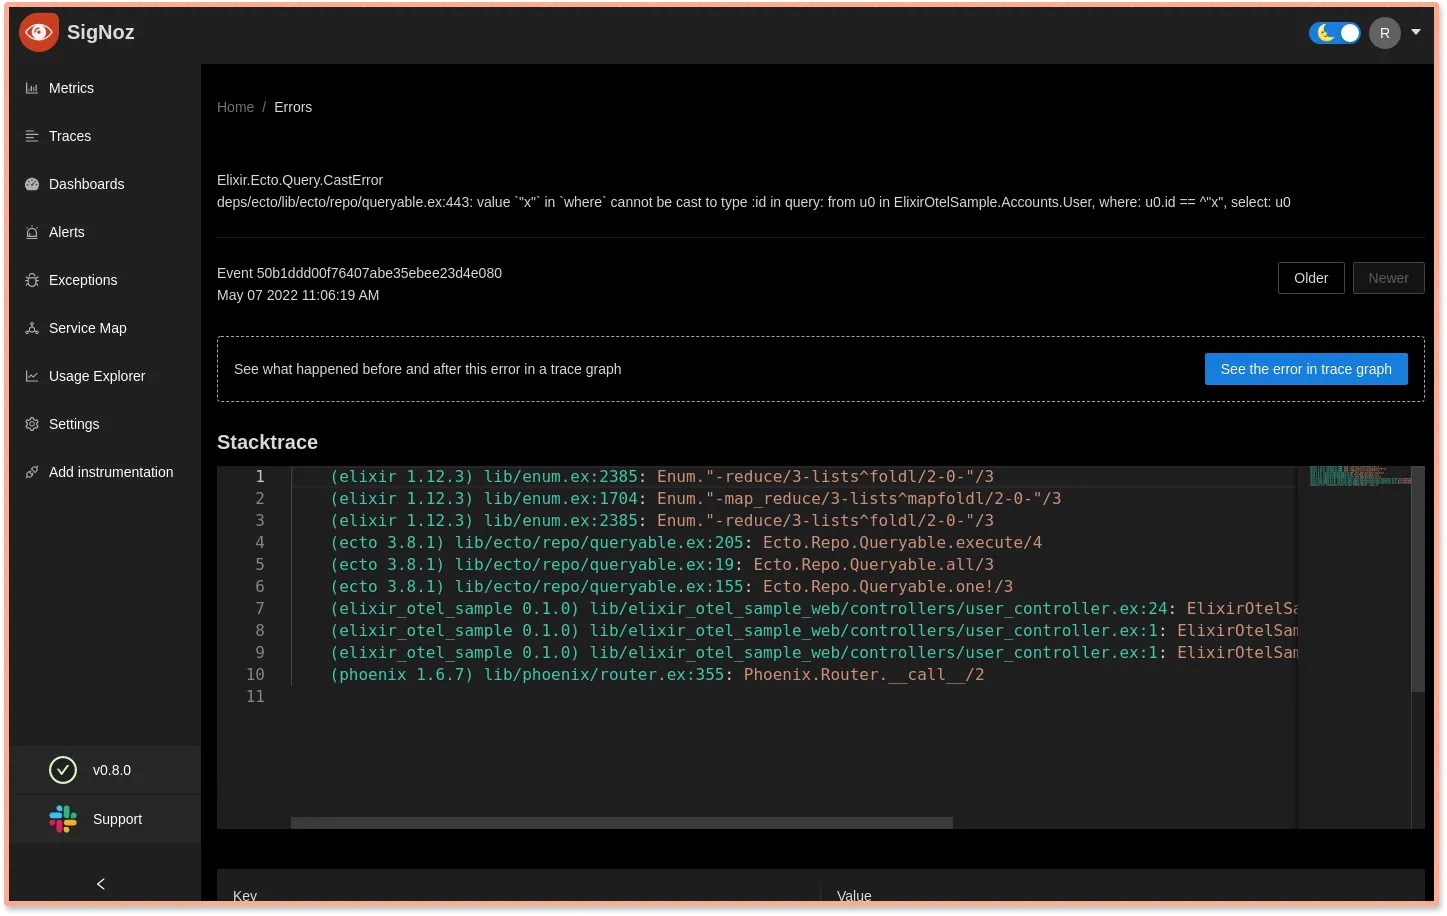Go to Dashboards in the sidebar
Screen dimensions: 1447x916
(x=105, y=184)
